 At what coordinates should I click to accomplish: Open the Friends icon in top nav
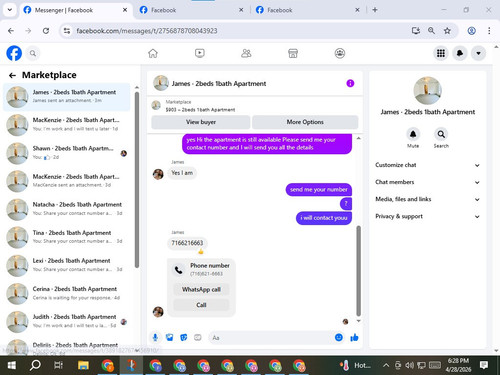(246, 53)
